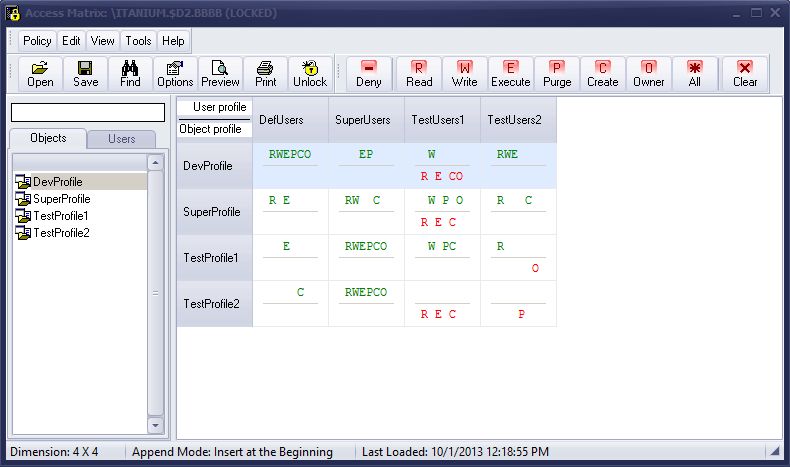Viewport: 790px width, 467px height.
Task: Click the search input field above tabs
Action: click(x=88, y=112)
